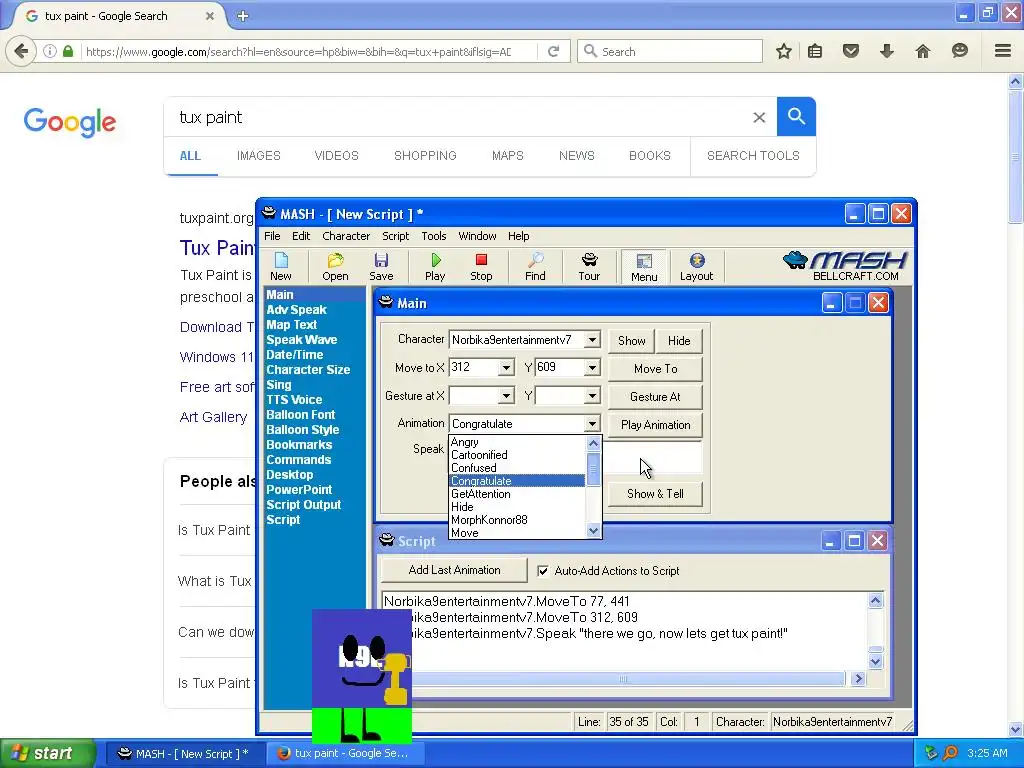Image resolution: width=1024 pixels, height=768 pixels.
Task: Go back using Firefox back arrow
Action: [22, 51]
